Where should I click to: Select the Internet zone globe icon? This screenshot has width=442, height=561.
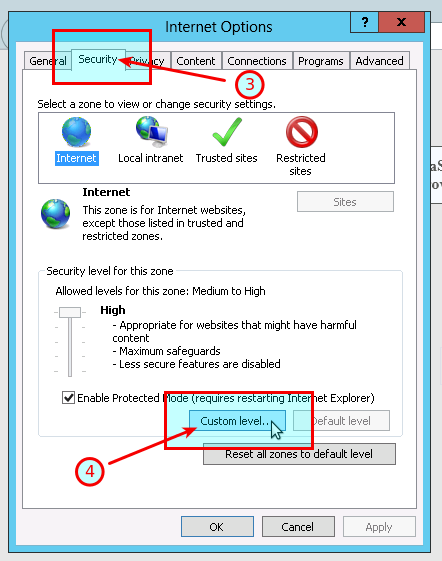point(76,132)
